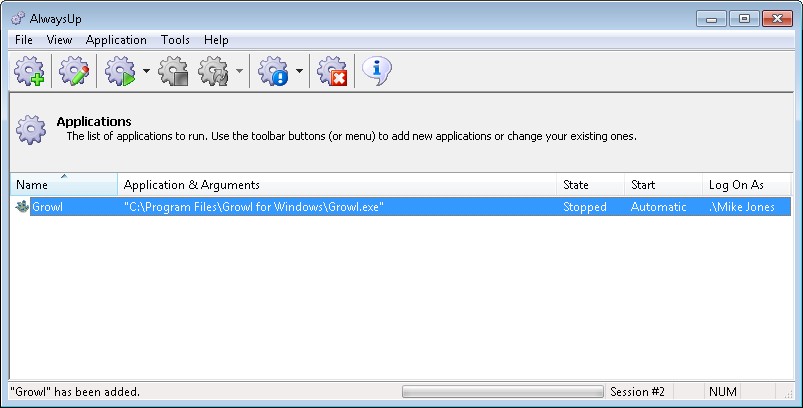The height and width of the screenshot is (408, 803).
Task: Click the Growl.exe path cell
Action: pos(253,207)
